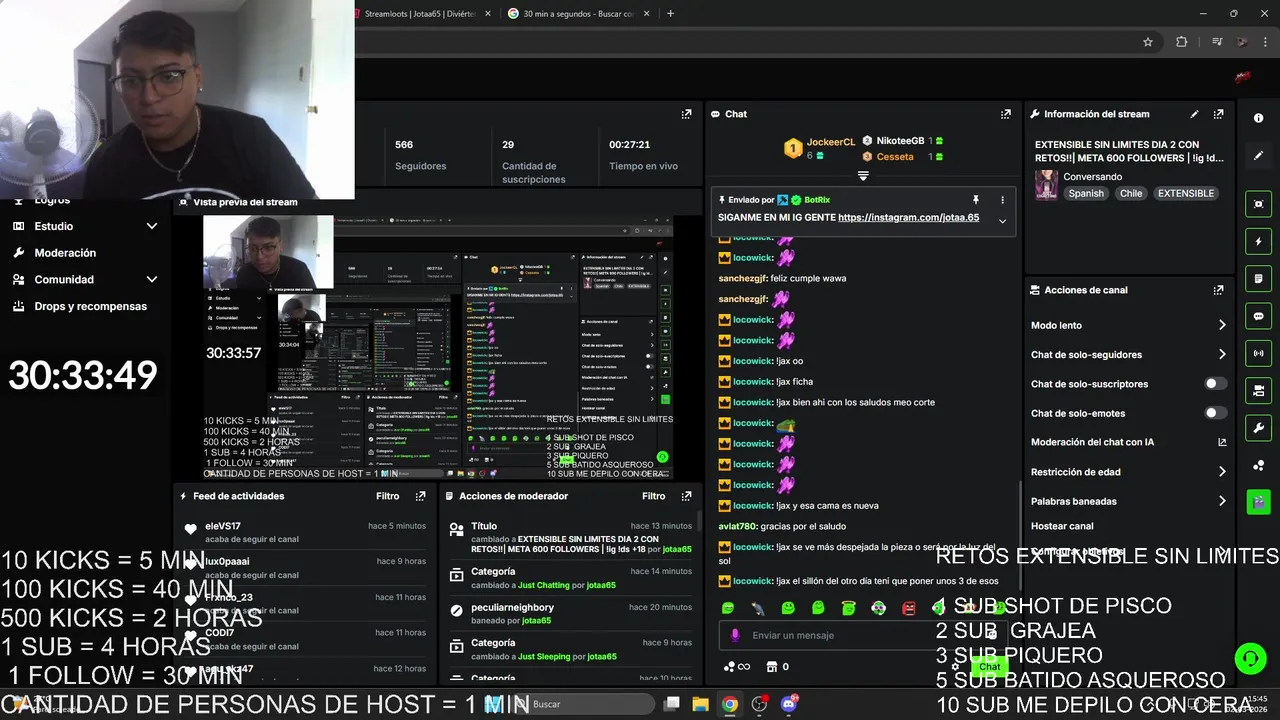The height and width of the screenshot is (720, 1280).
Task: Click the green clapperboard clip icon in sidebar
Action: click(x=1258, y=501)
